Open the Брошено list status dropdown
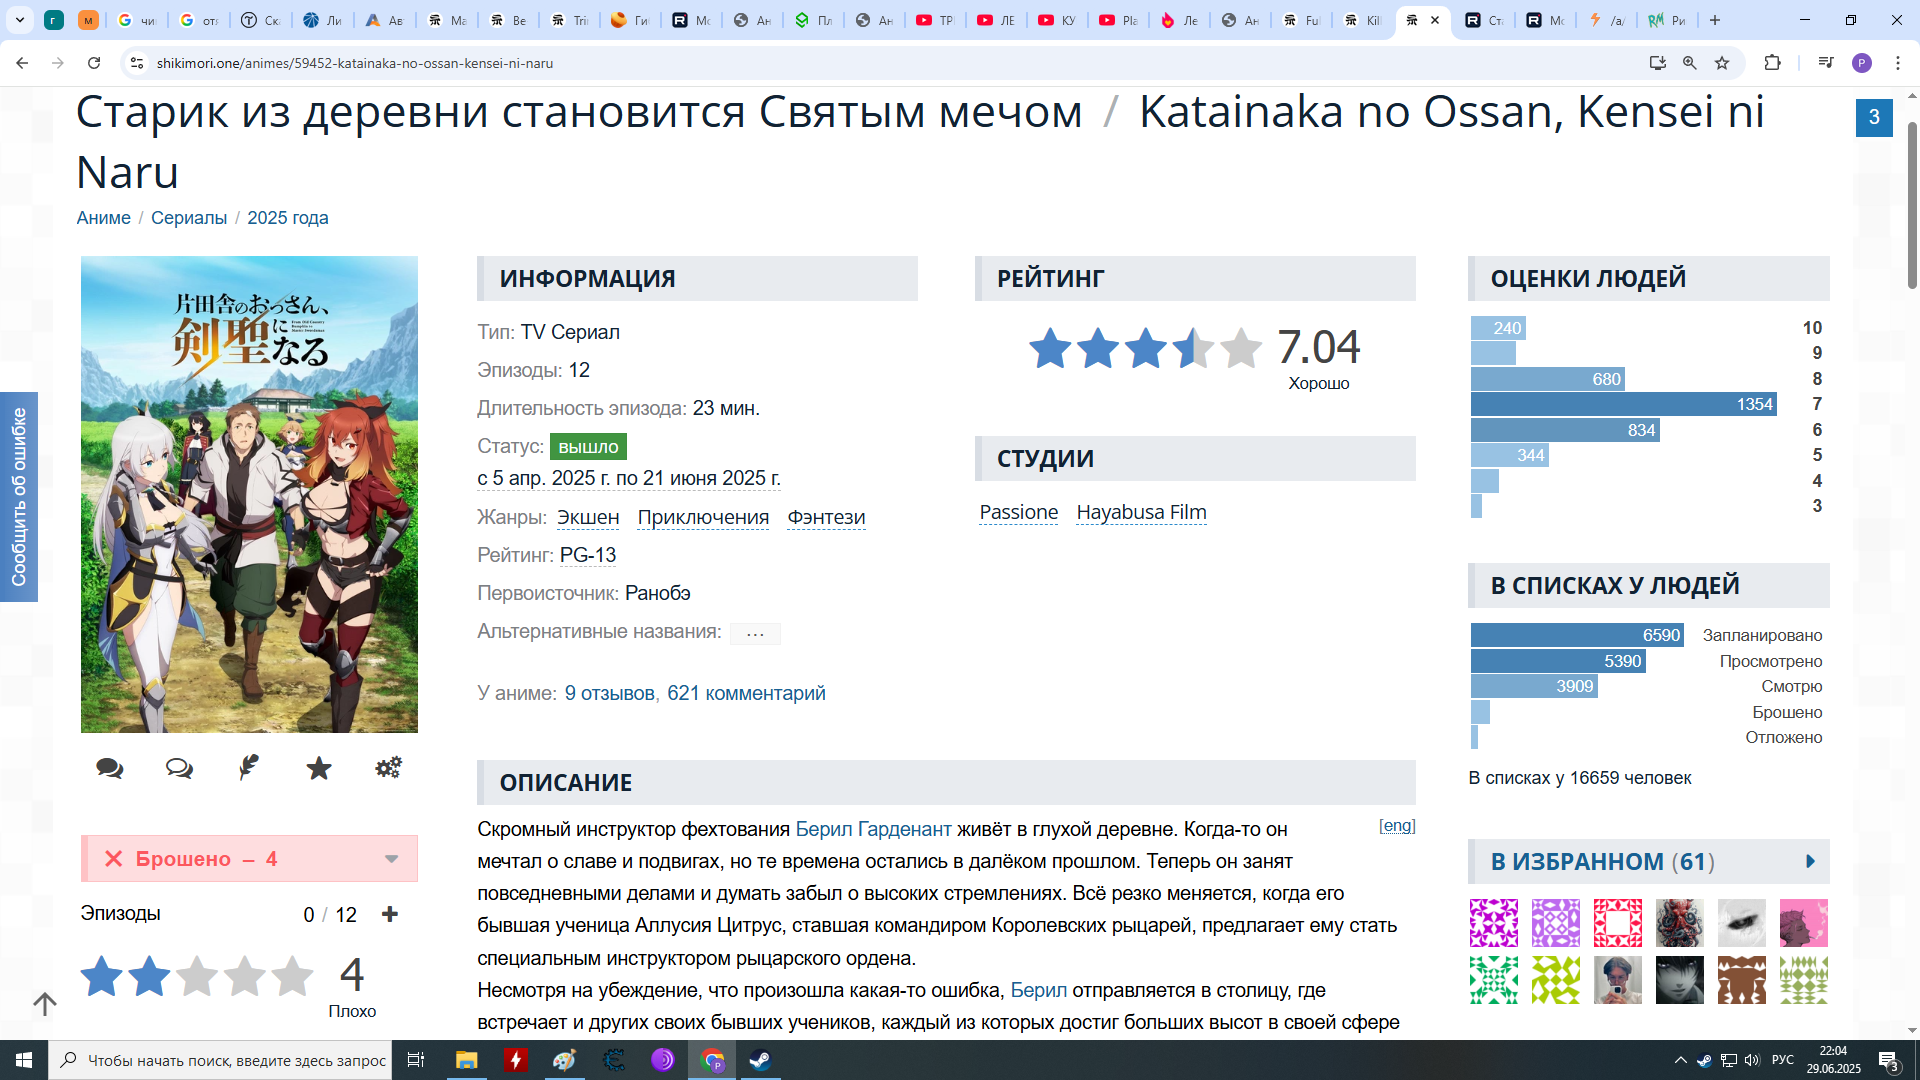The image size is (1920, 1080). [x=391, y=859]
